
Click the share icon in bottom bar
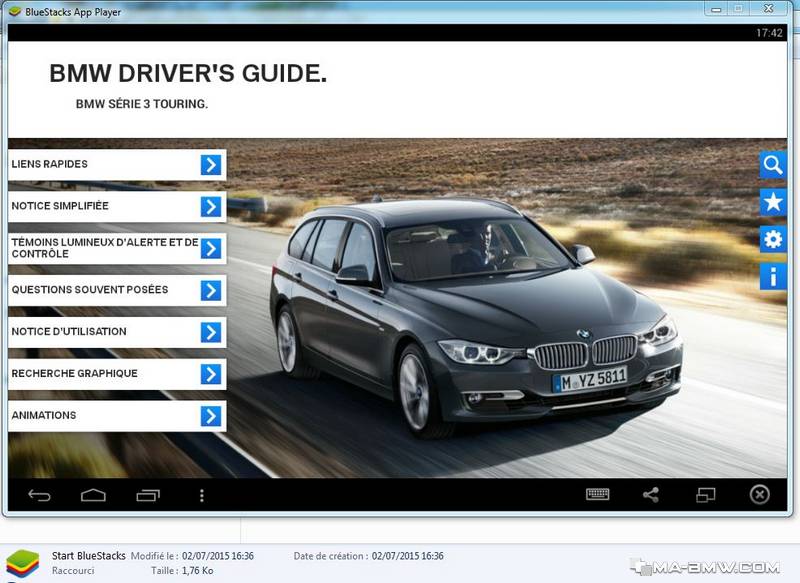651,494
